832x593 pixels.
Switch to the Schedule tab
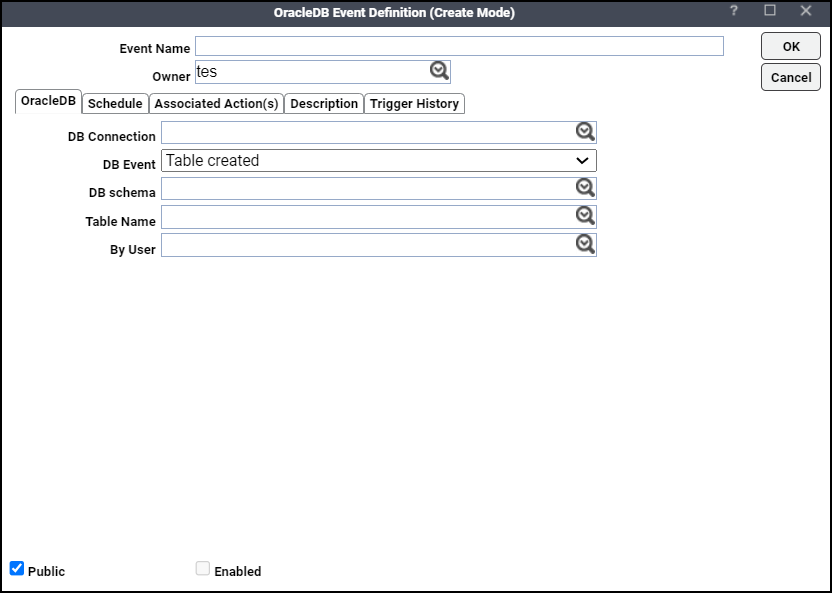[x=115, y=103]
